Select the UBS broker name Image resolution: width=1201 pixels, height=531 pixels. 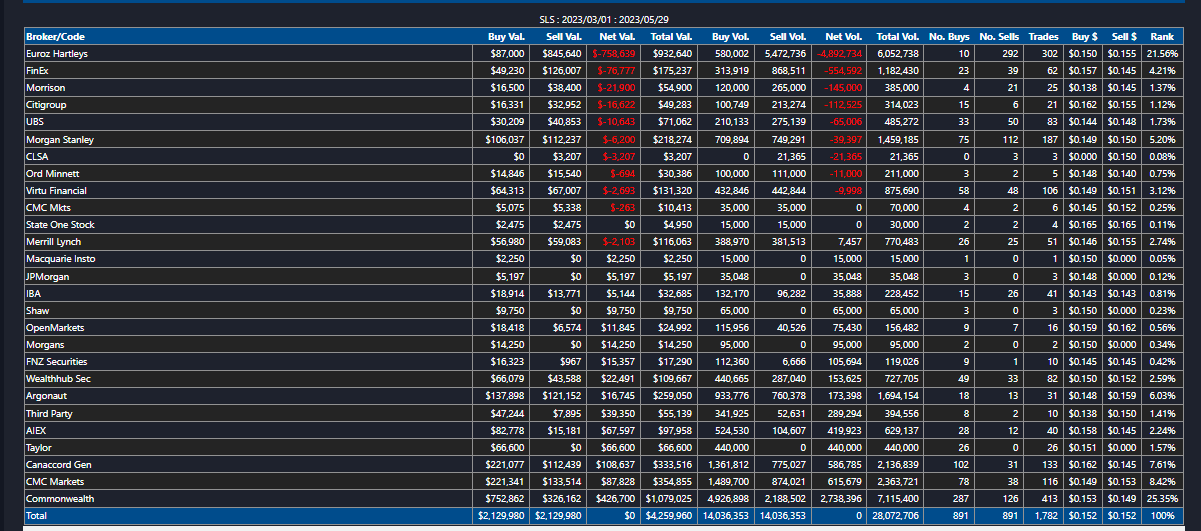pyautogui.click(x=34, y=122)
